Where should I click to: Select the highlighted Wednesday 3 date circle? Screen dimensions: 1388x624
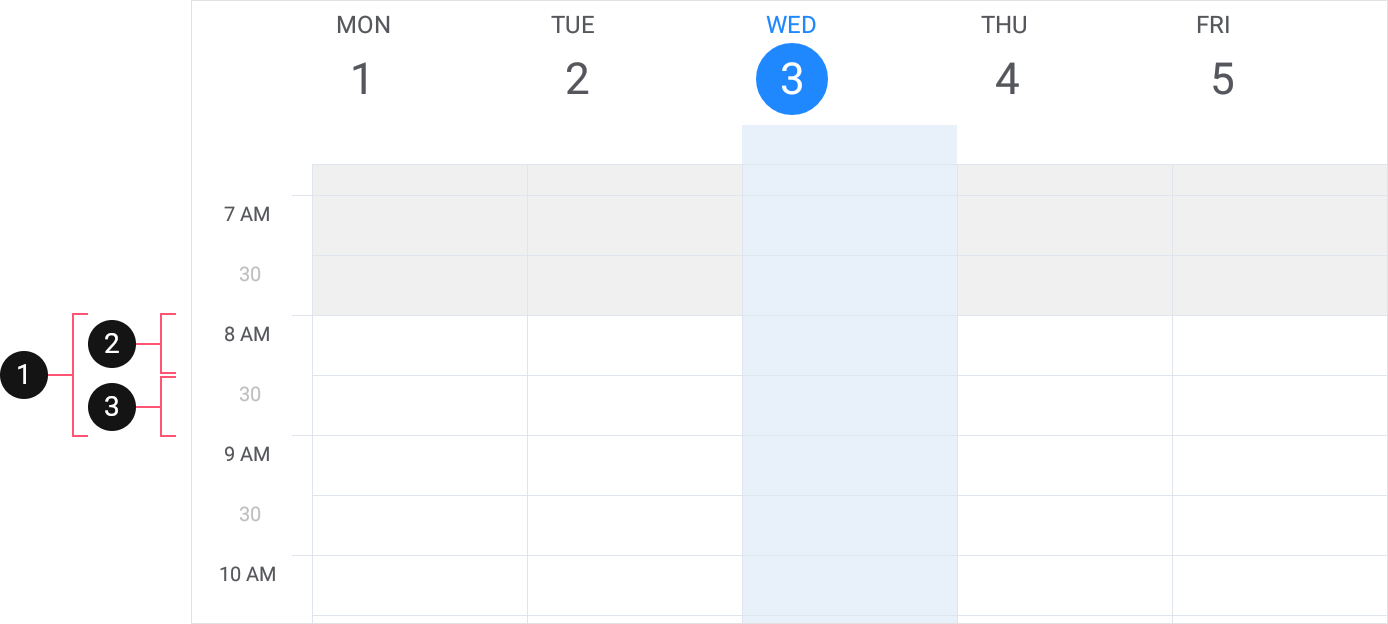pyautogui.click(x=792, y=79)
